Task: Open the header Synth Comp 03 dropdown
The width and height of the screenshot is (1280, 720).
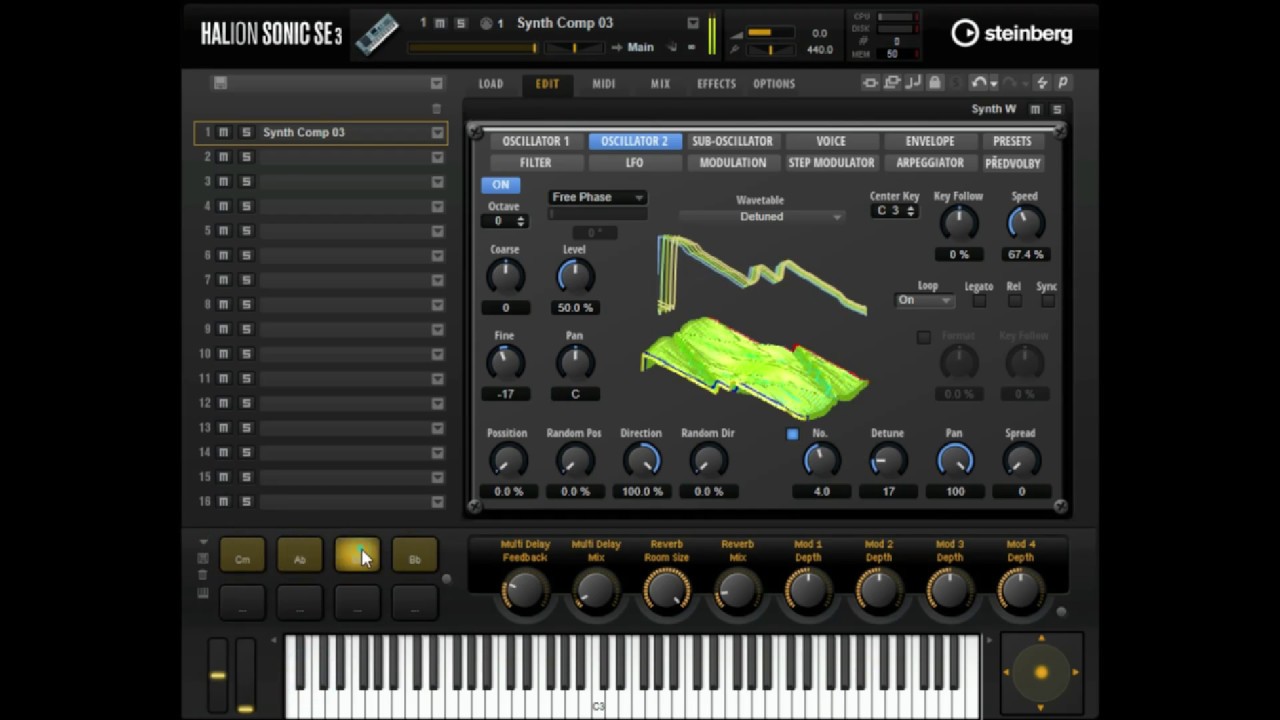Action: click(x=692, y=23)
